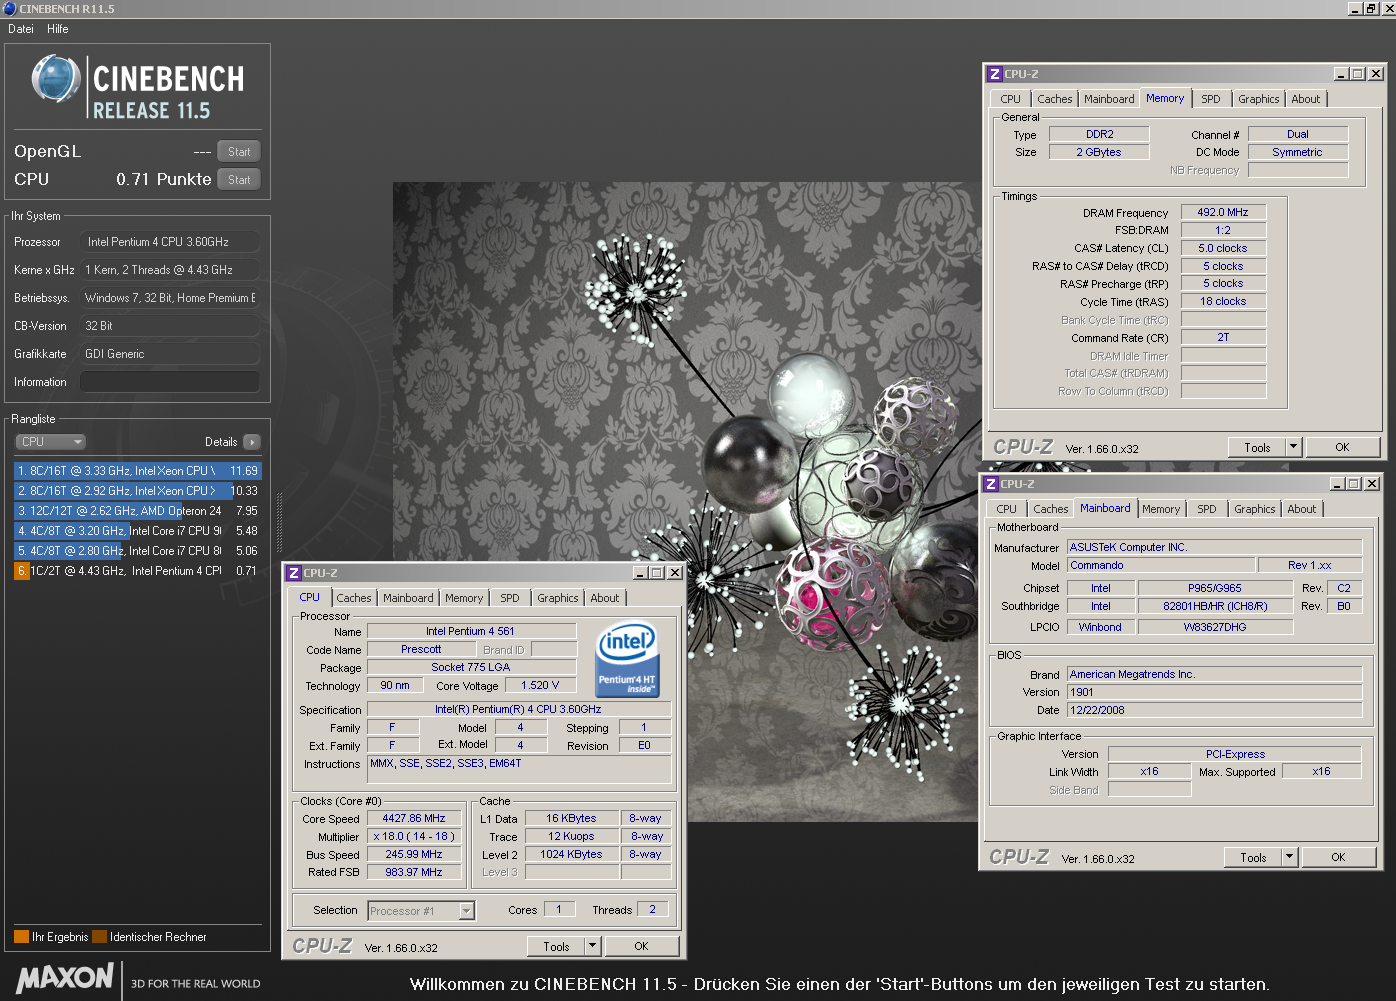
Task: Switch to Caches tab in Memory CPU-Z window
Action: 1054,99
